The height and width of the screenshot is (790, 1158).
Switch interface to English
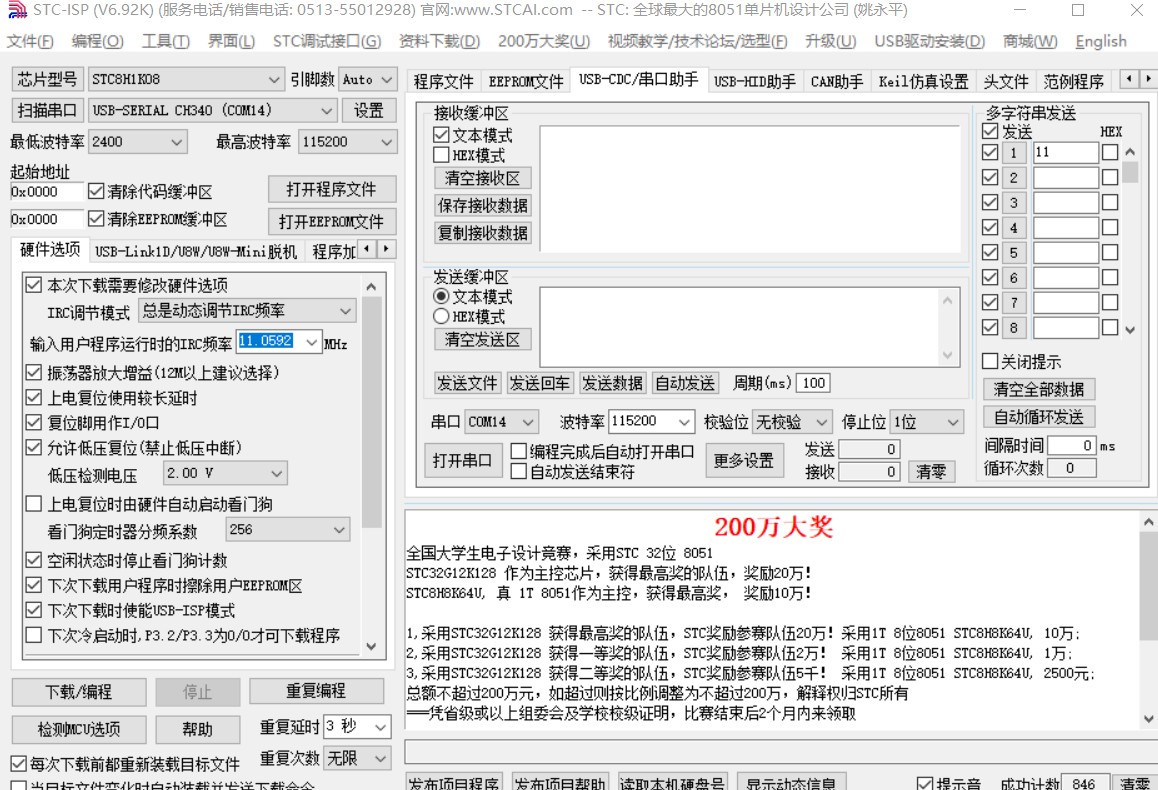(1100, 41)
